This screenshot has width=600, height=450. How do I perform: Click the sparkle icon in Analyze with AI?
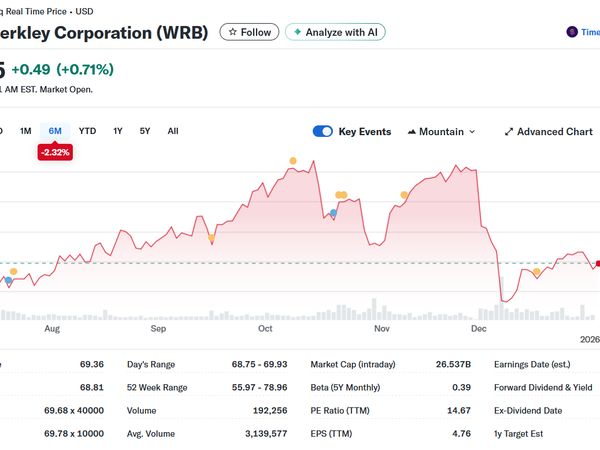point(297,32)
